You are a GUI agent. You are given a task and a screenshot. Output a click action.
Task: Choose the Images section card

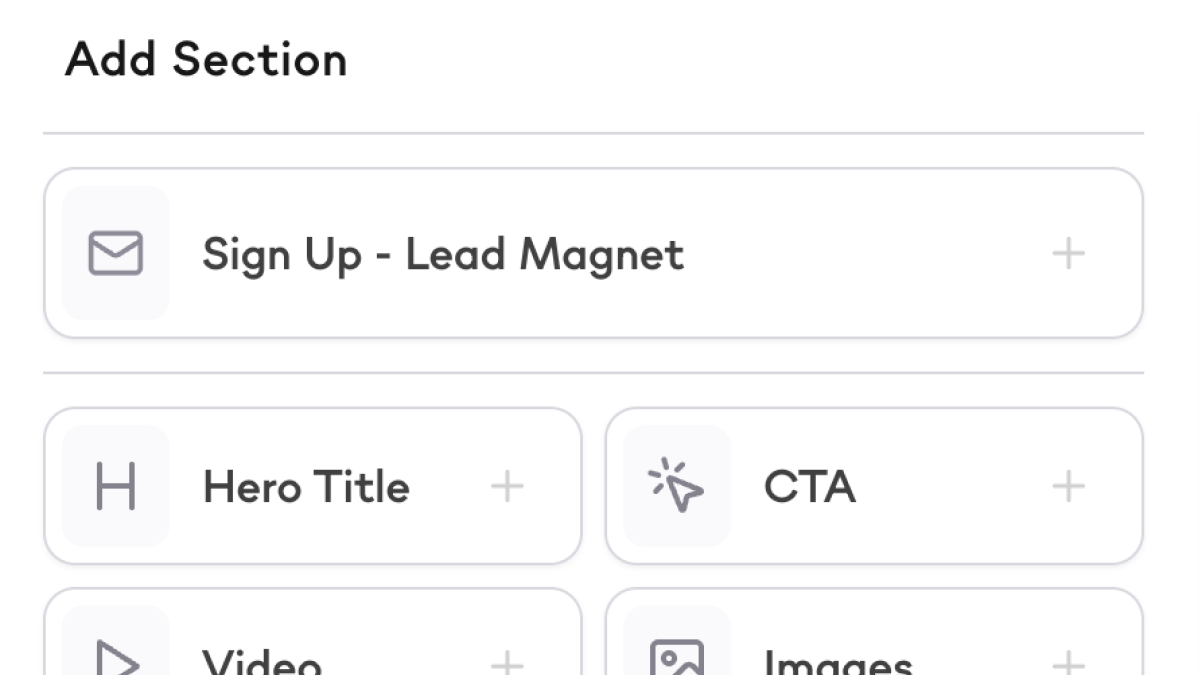pos(1068,660)
